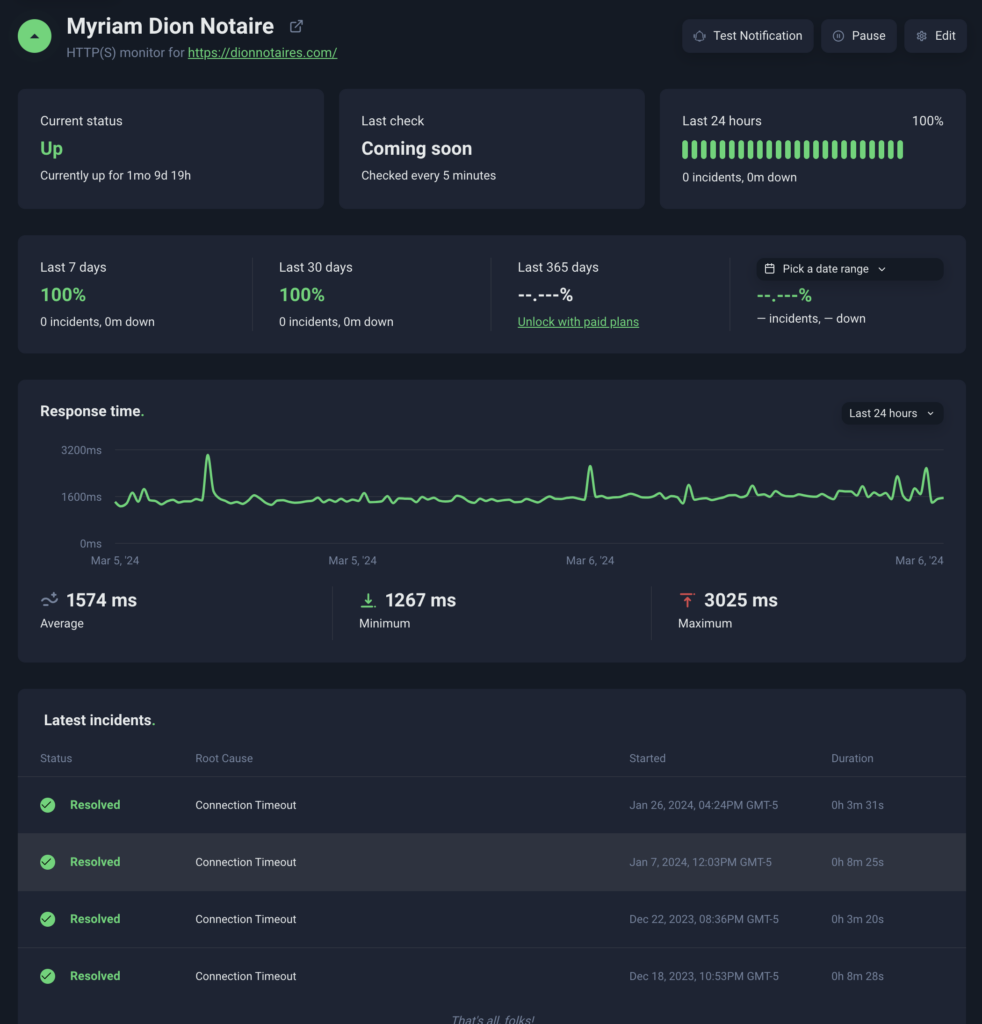
Task: Click the Resolved status of Jan 26 incident
Action: (x=95, y=805)
